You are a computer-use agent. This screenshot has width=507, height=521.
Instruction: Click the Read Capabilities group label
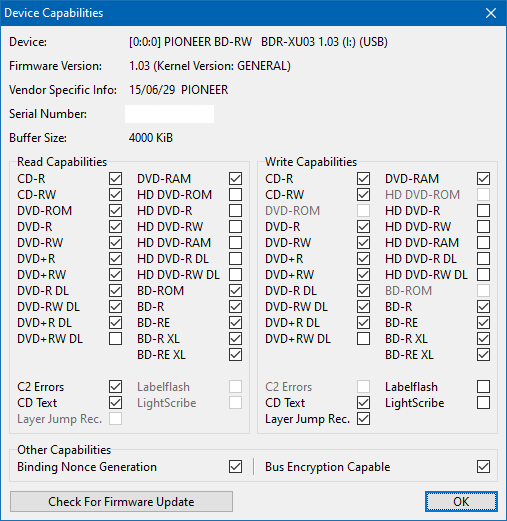coord(62,162)
